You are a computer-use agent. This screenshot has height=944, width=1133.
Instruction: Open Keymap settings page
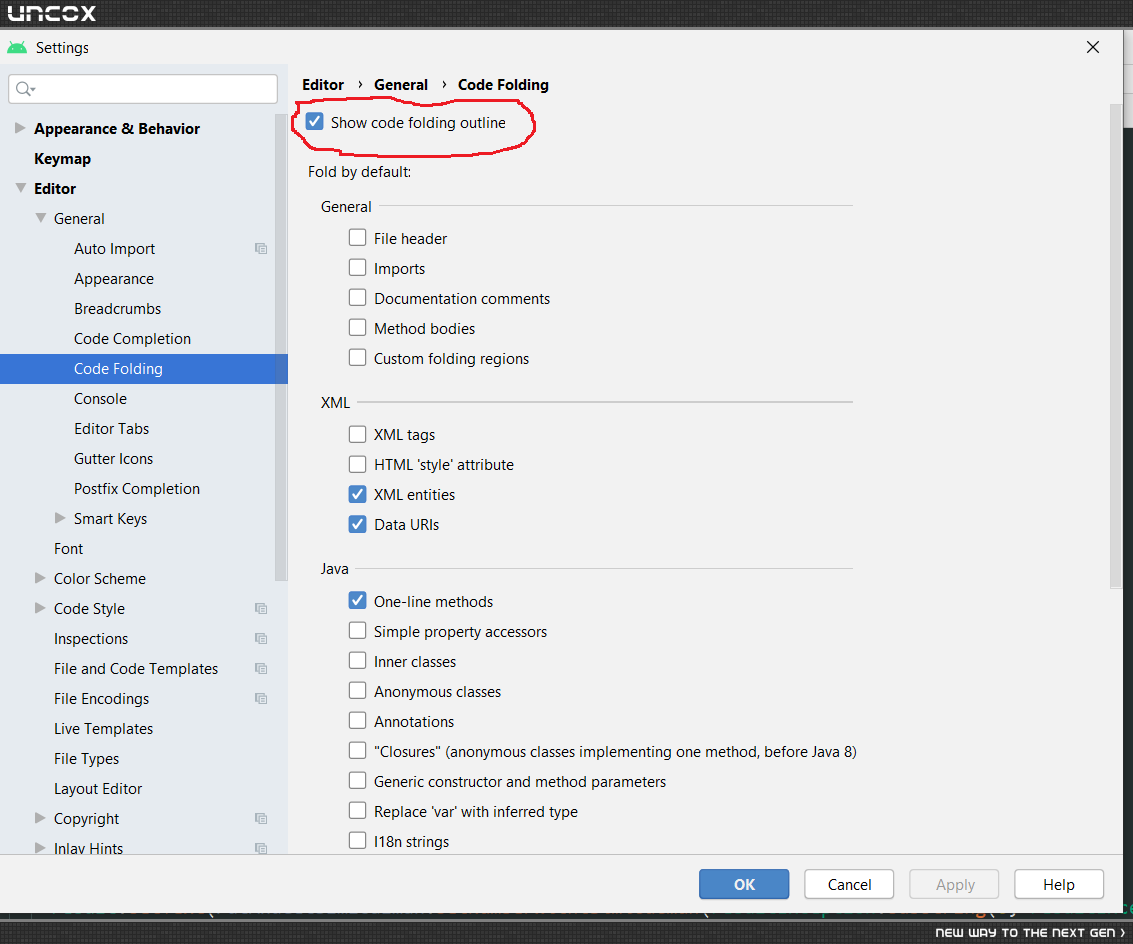pos(62,159)
